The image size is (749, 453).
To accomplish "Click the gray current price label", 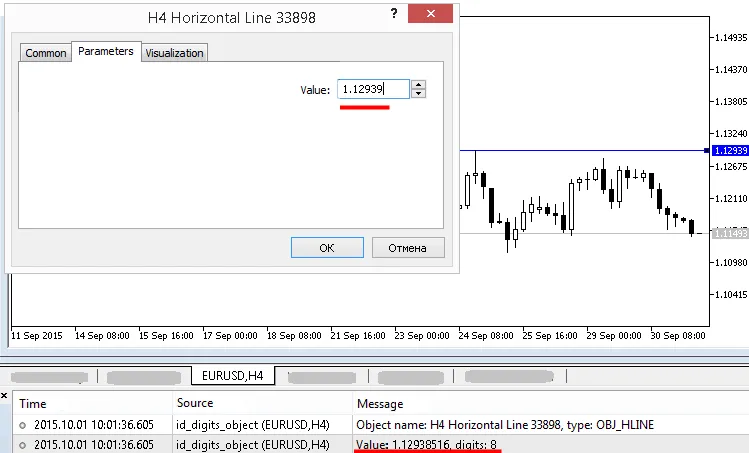I will [x=731, y=233].
